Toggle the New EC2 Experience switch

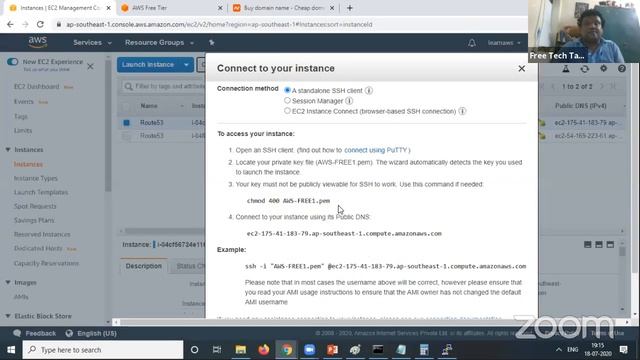(x=13, y=62)
